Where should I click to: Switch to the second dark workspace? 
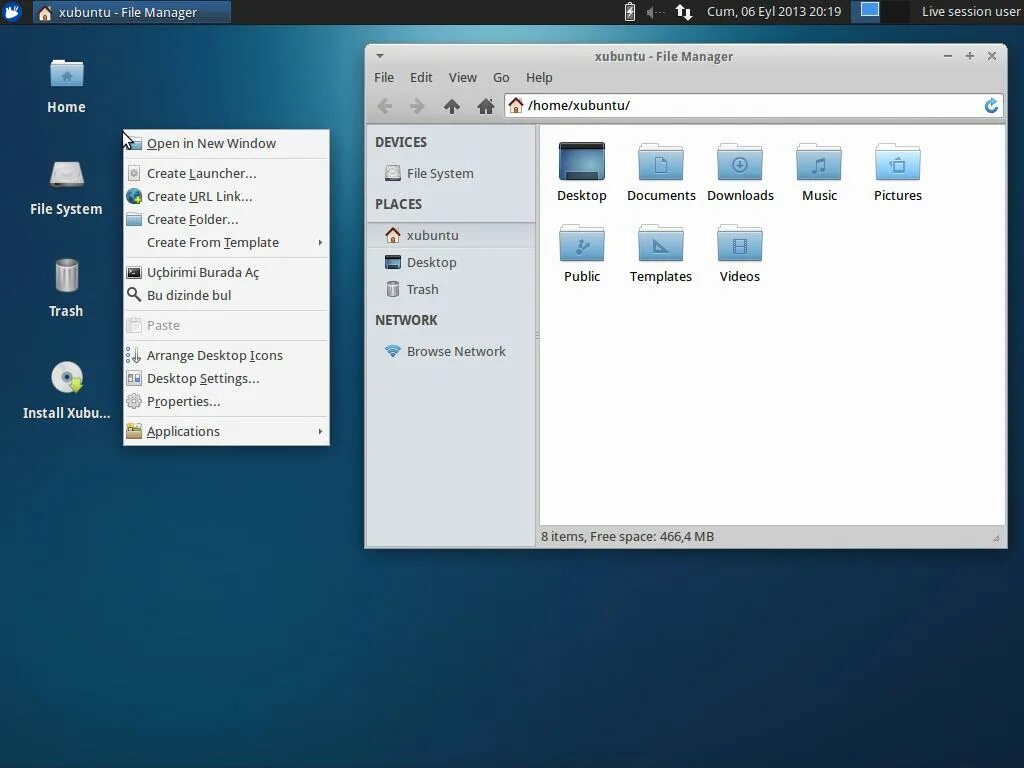click(x=895, y=11)
